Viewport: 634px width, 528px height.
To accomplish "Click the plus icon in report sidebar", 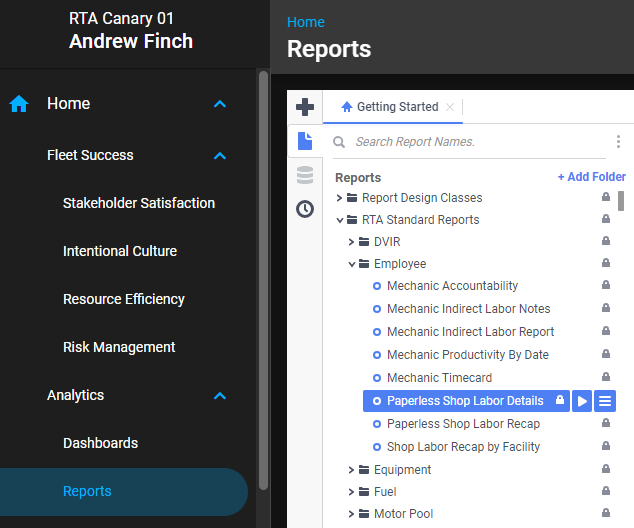I will click(305, 107).
